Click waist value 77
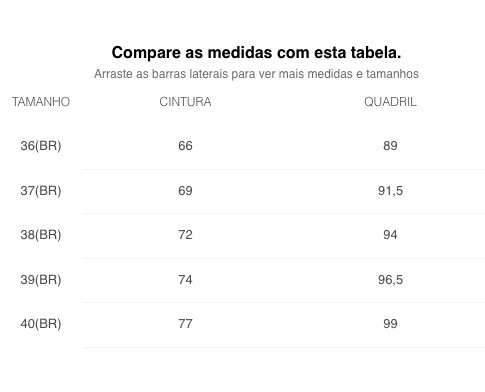 pyautogui.click(x=185, y=324)
